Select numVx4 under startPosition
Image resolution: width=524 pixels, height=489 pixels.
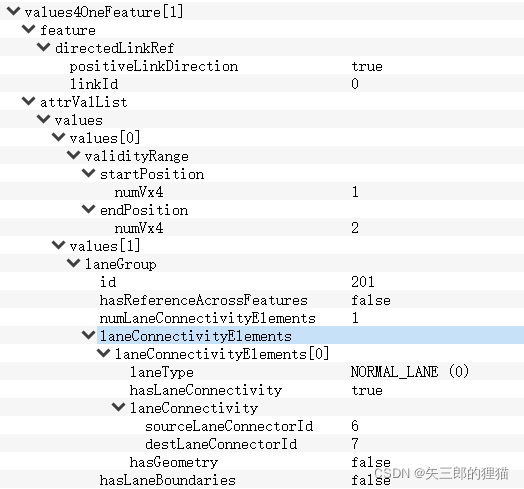[262, 191]
